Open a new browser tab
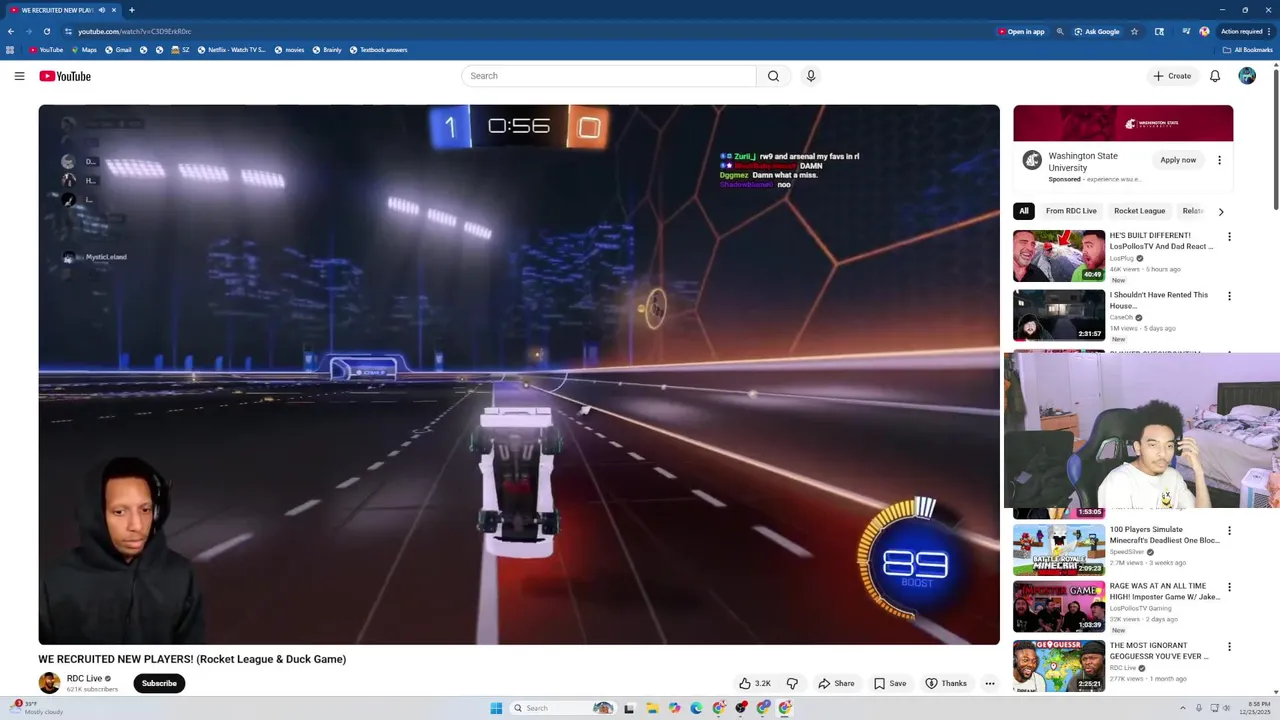 pos(131,10)
